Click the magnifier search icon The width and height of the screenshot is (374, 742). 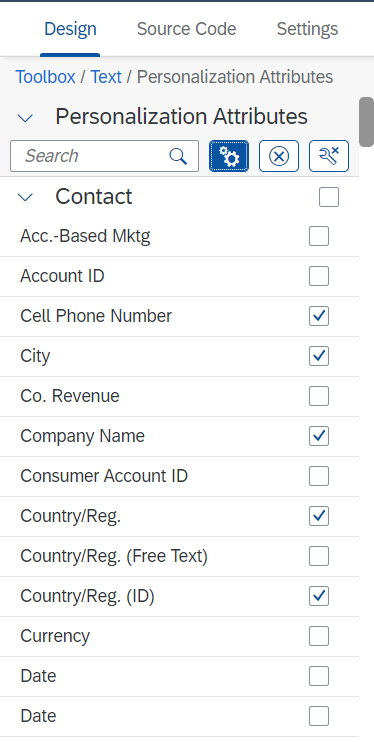point(178,156)
